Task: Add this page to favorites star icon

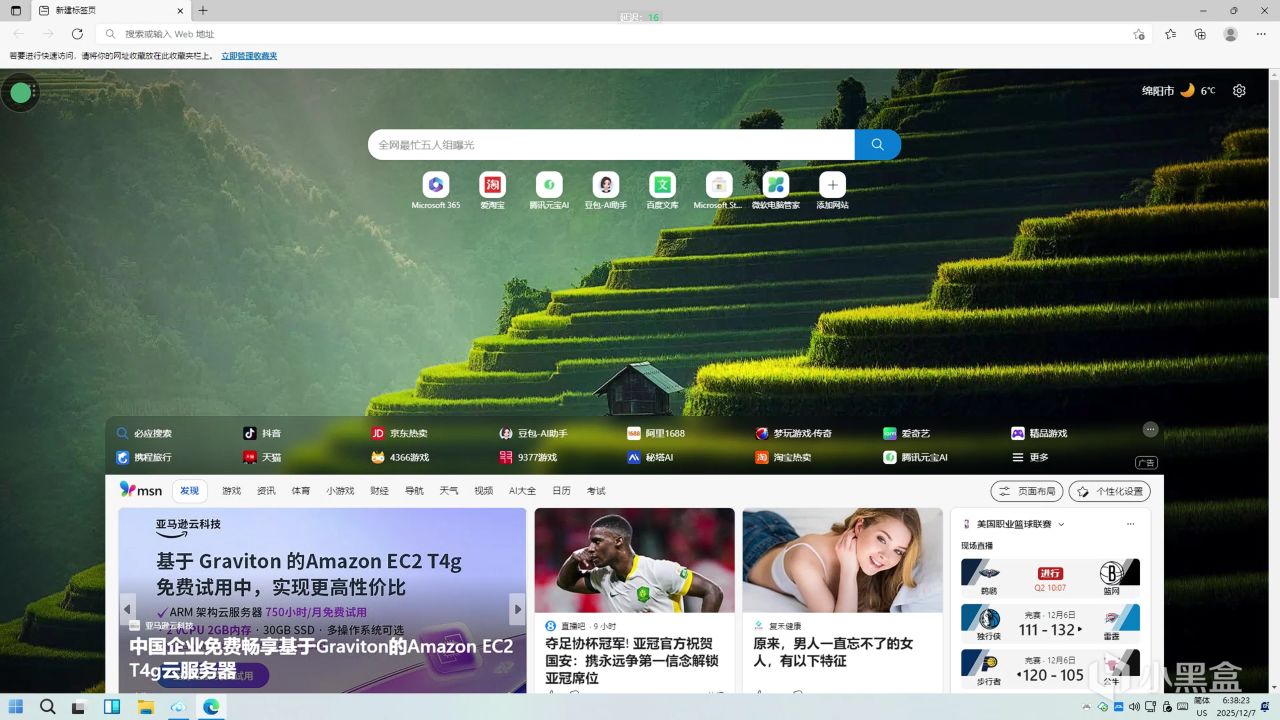Action: click(x=1138, y=34)
